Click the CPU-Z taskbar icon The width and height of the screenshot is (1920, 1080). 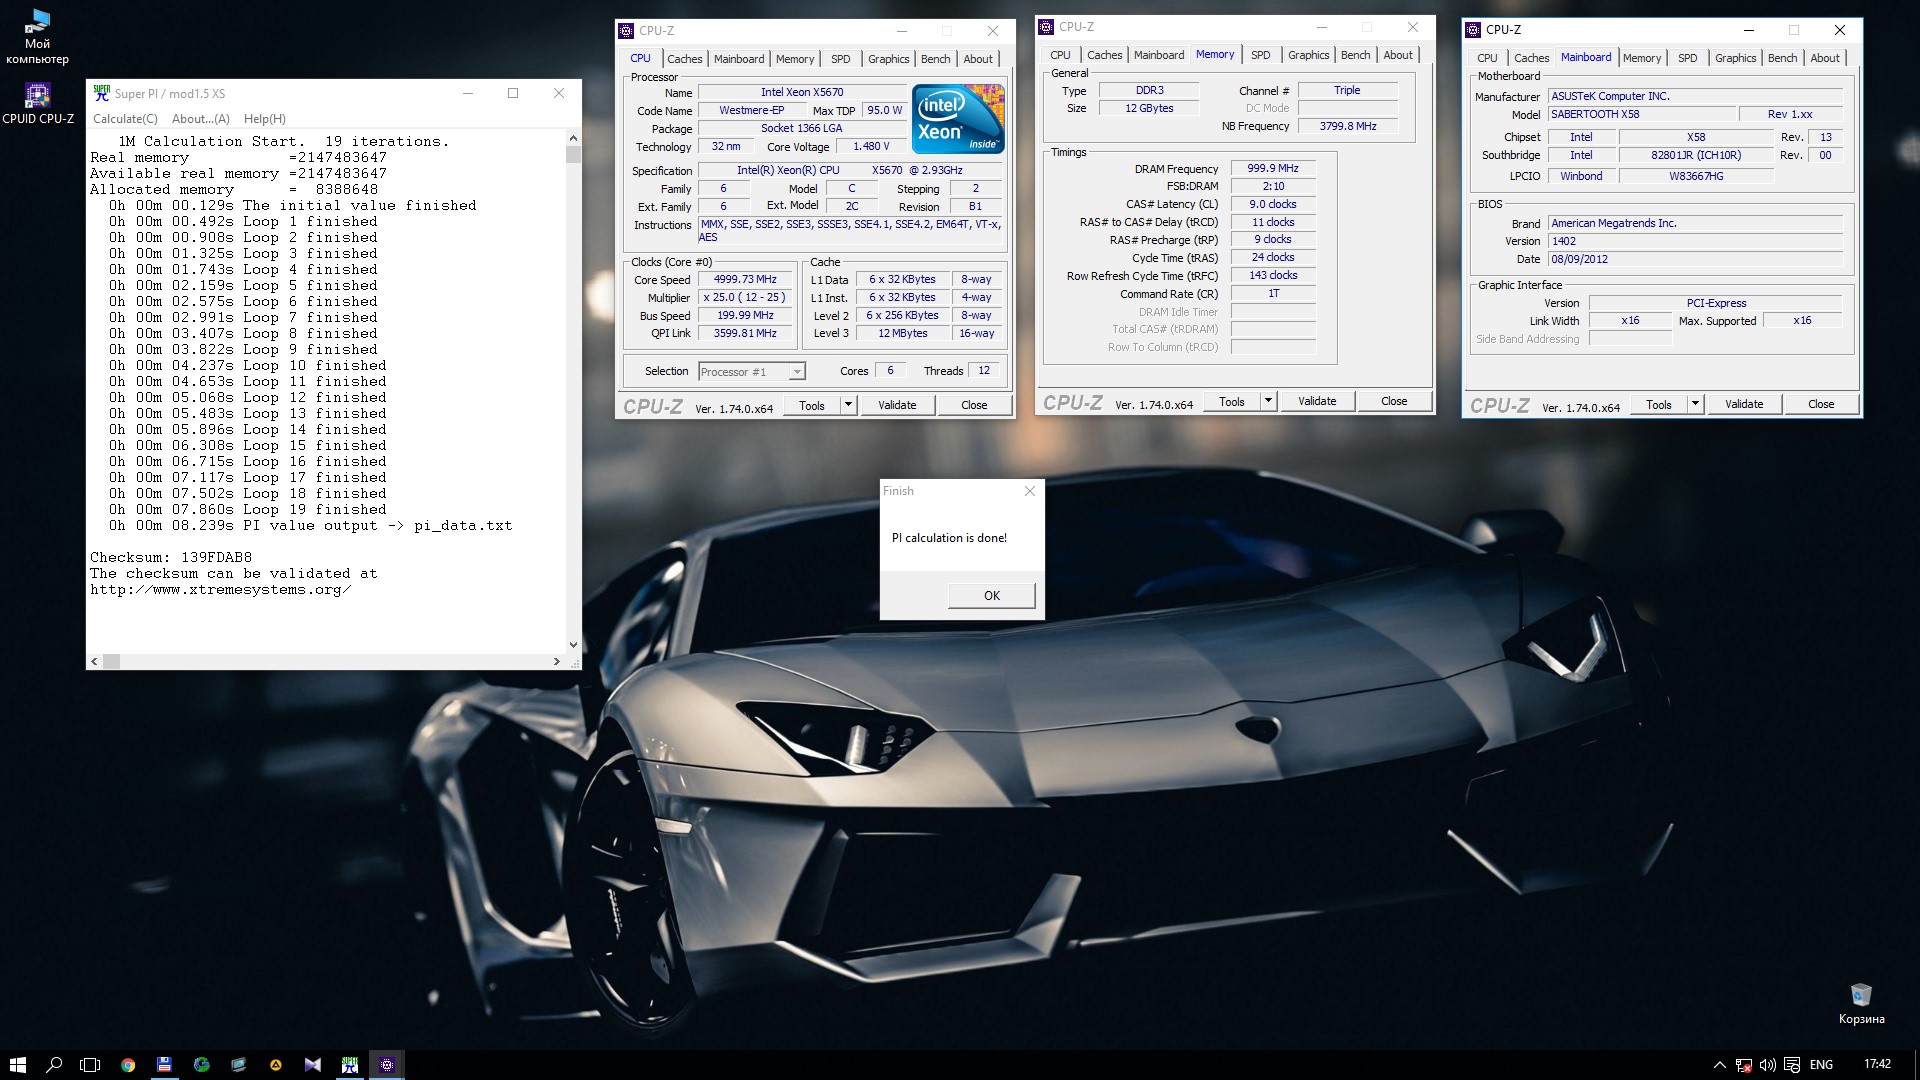point(387,1065)
